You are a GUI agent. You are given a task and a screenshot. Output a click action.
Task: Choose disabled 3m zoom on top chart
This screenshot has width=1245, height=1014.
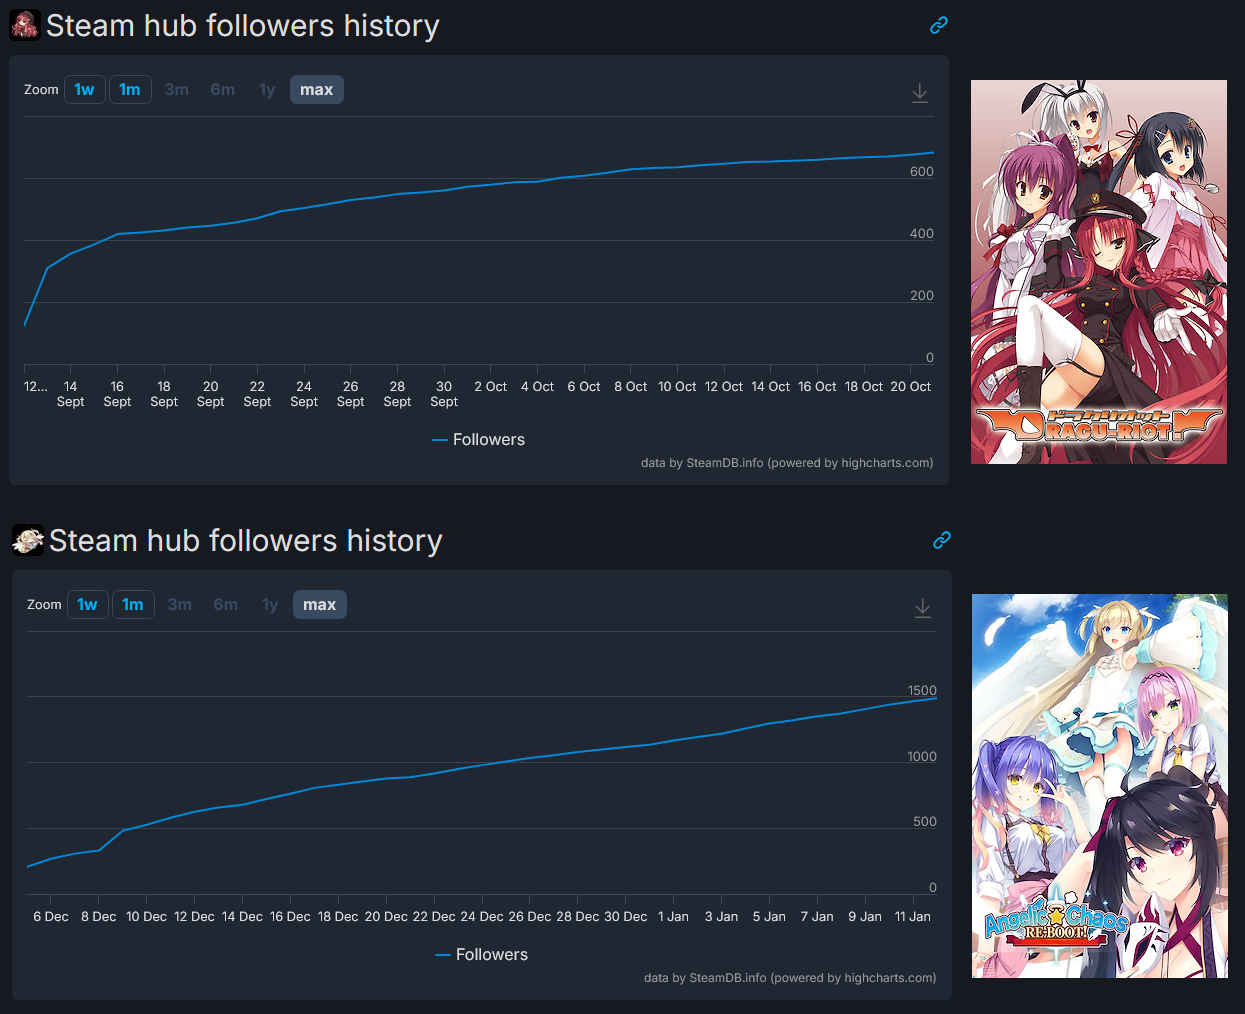pos(177,90)
